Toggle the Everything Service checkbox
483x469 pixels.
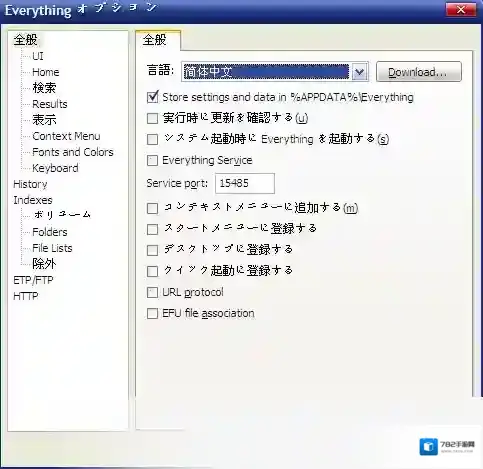point(153,161)
